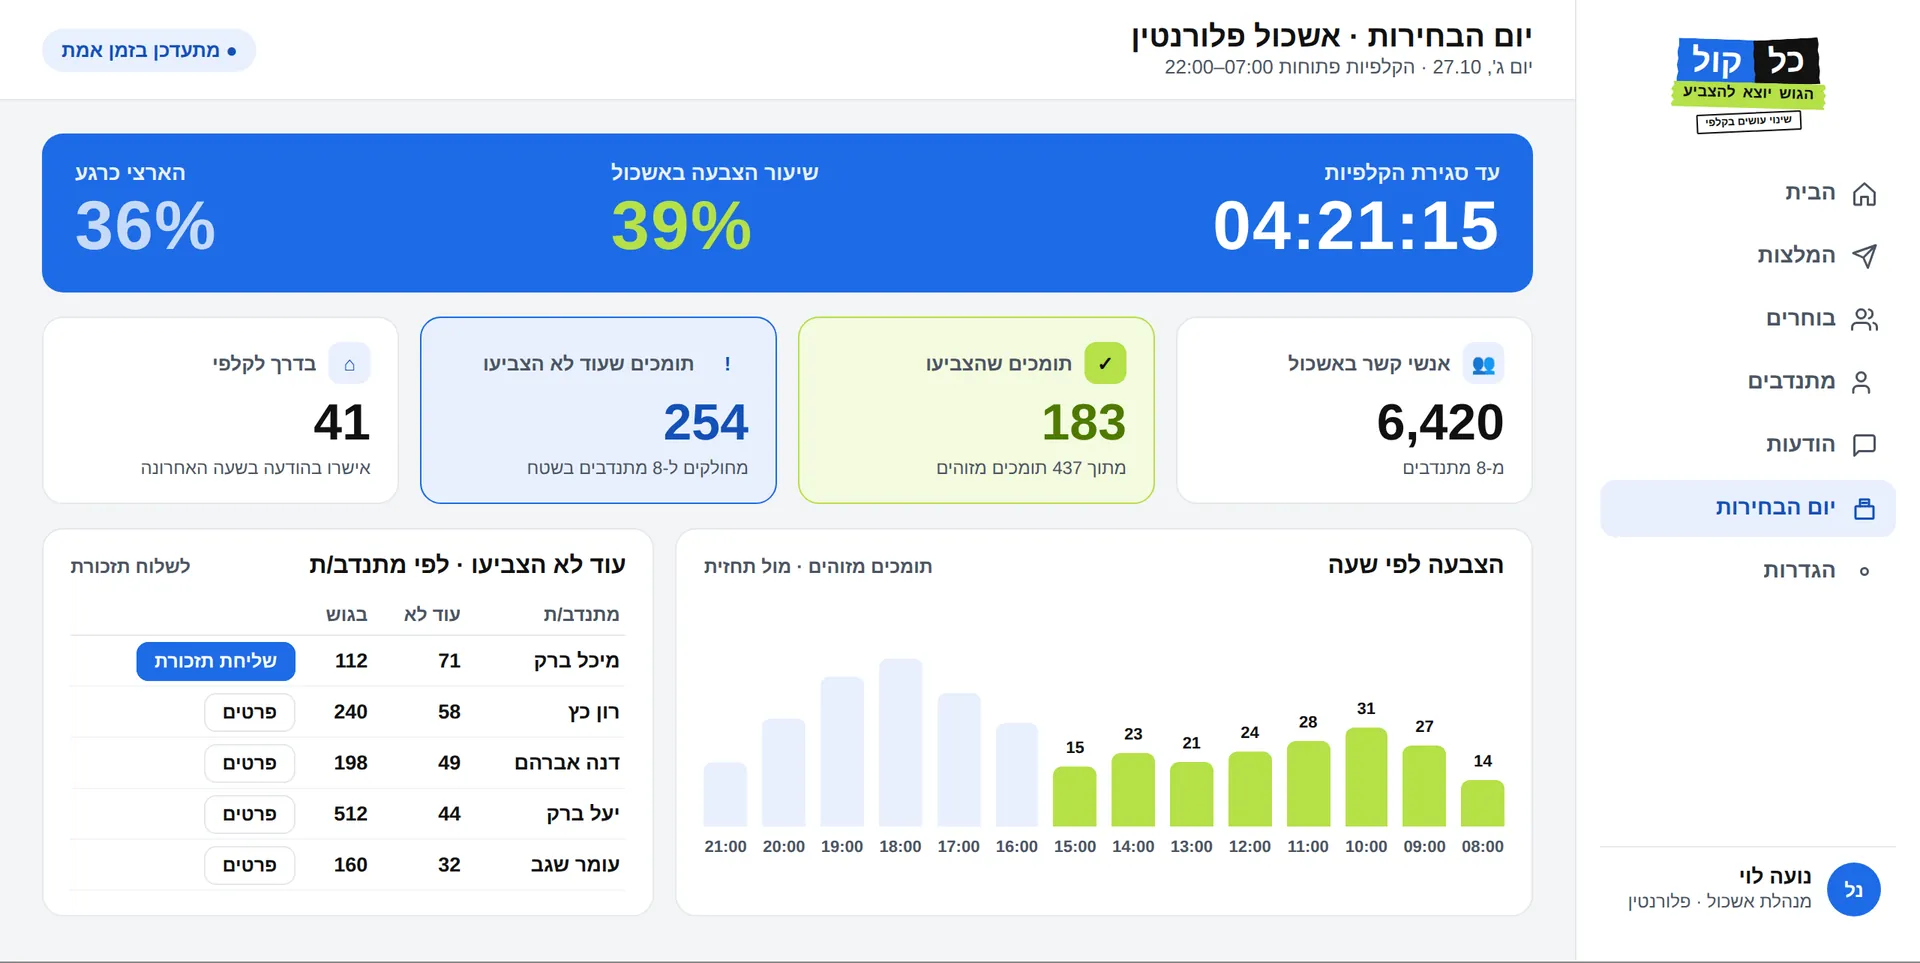Image resolution: width=1920 pixels, height=963 pixels.
Task: Open נועה לוי profile avatar
Action: [1853, 890]
